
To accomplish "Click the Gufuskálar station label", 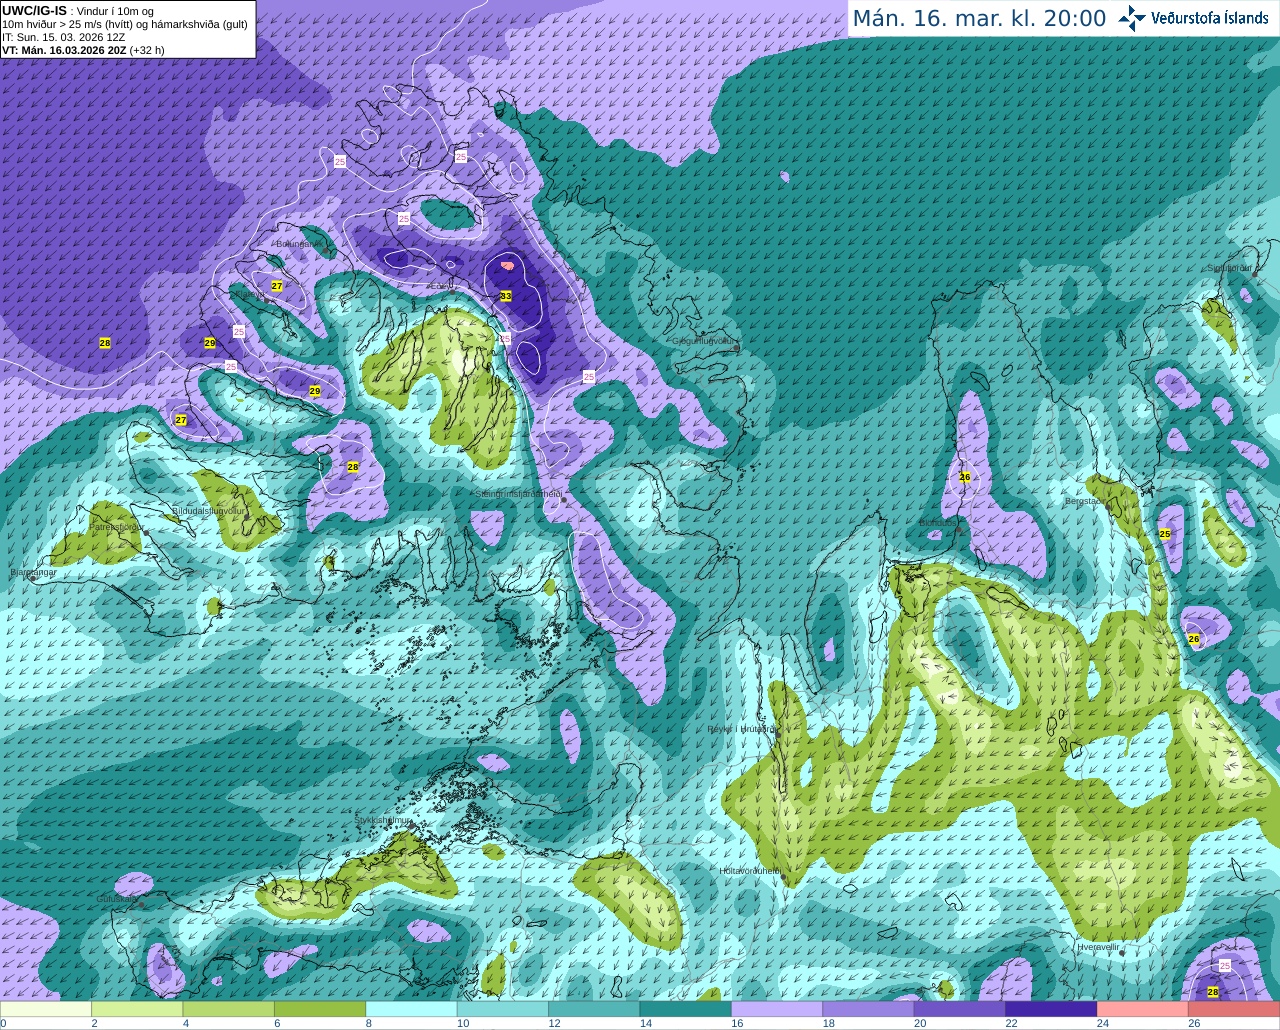I will (116, 899).
